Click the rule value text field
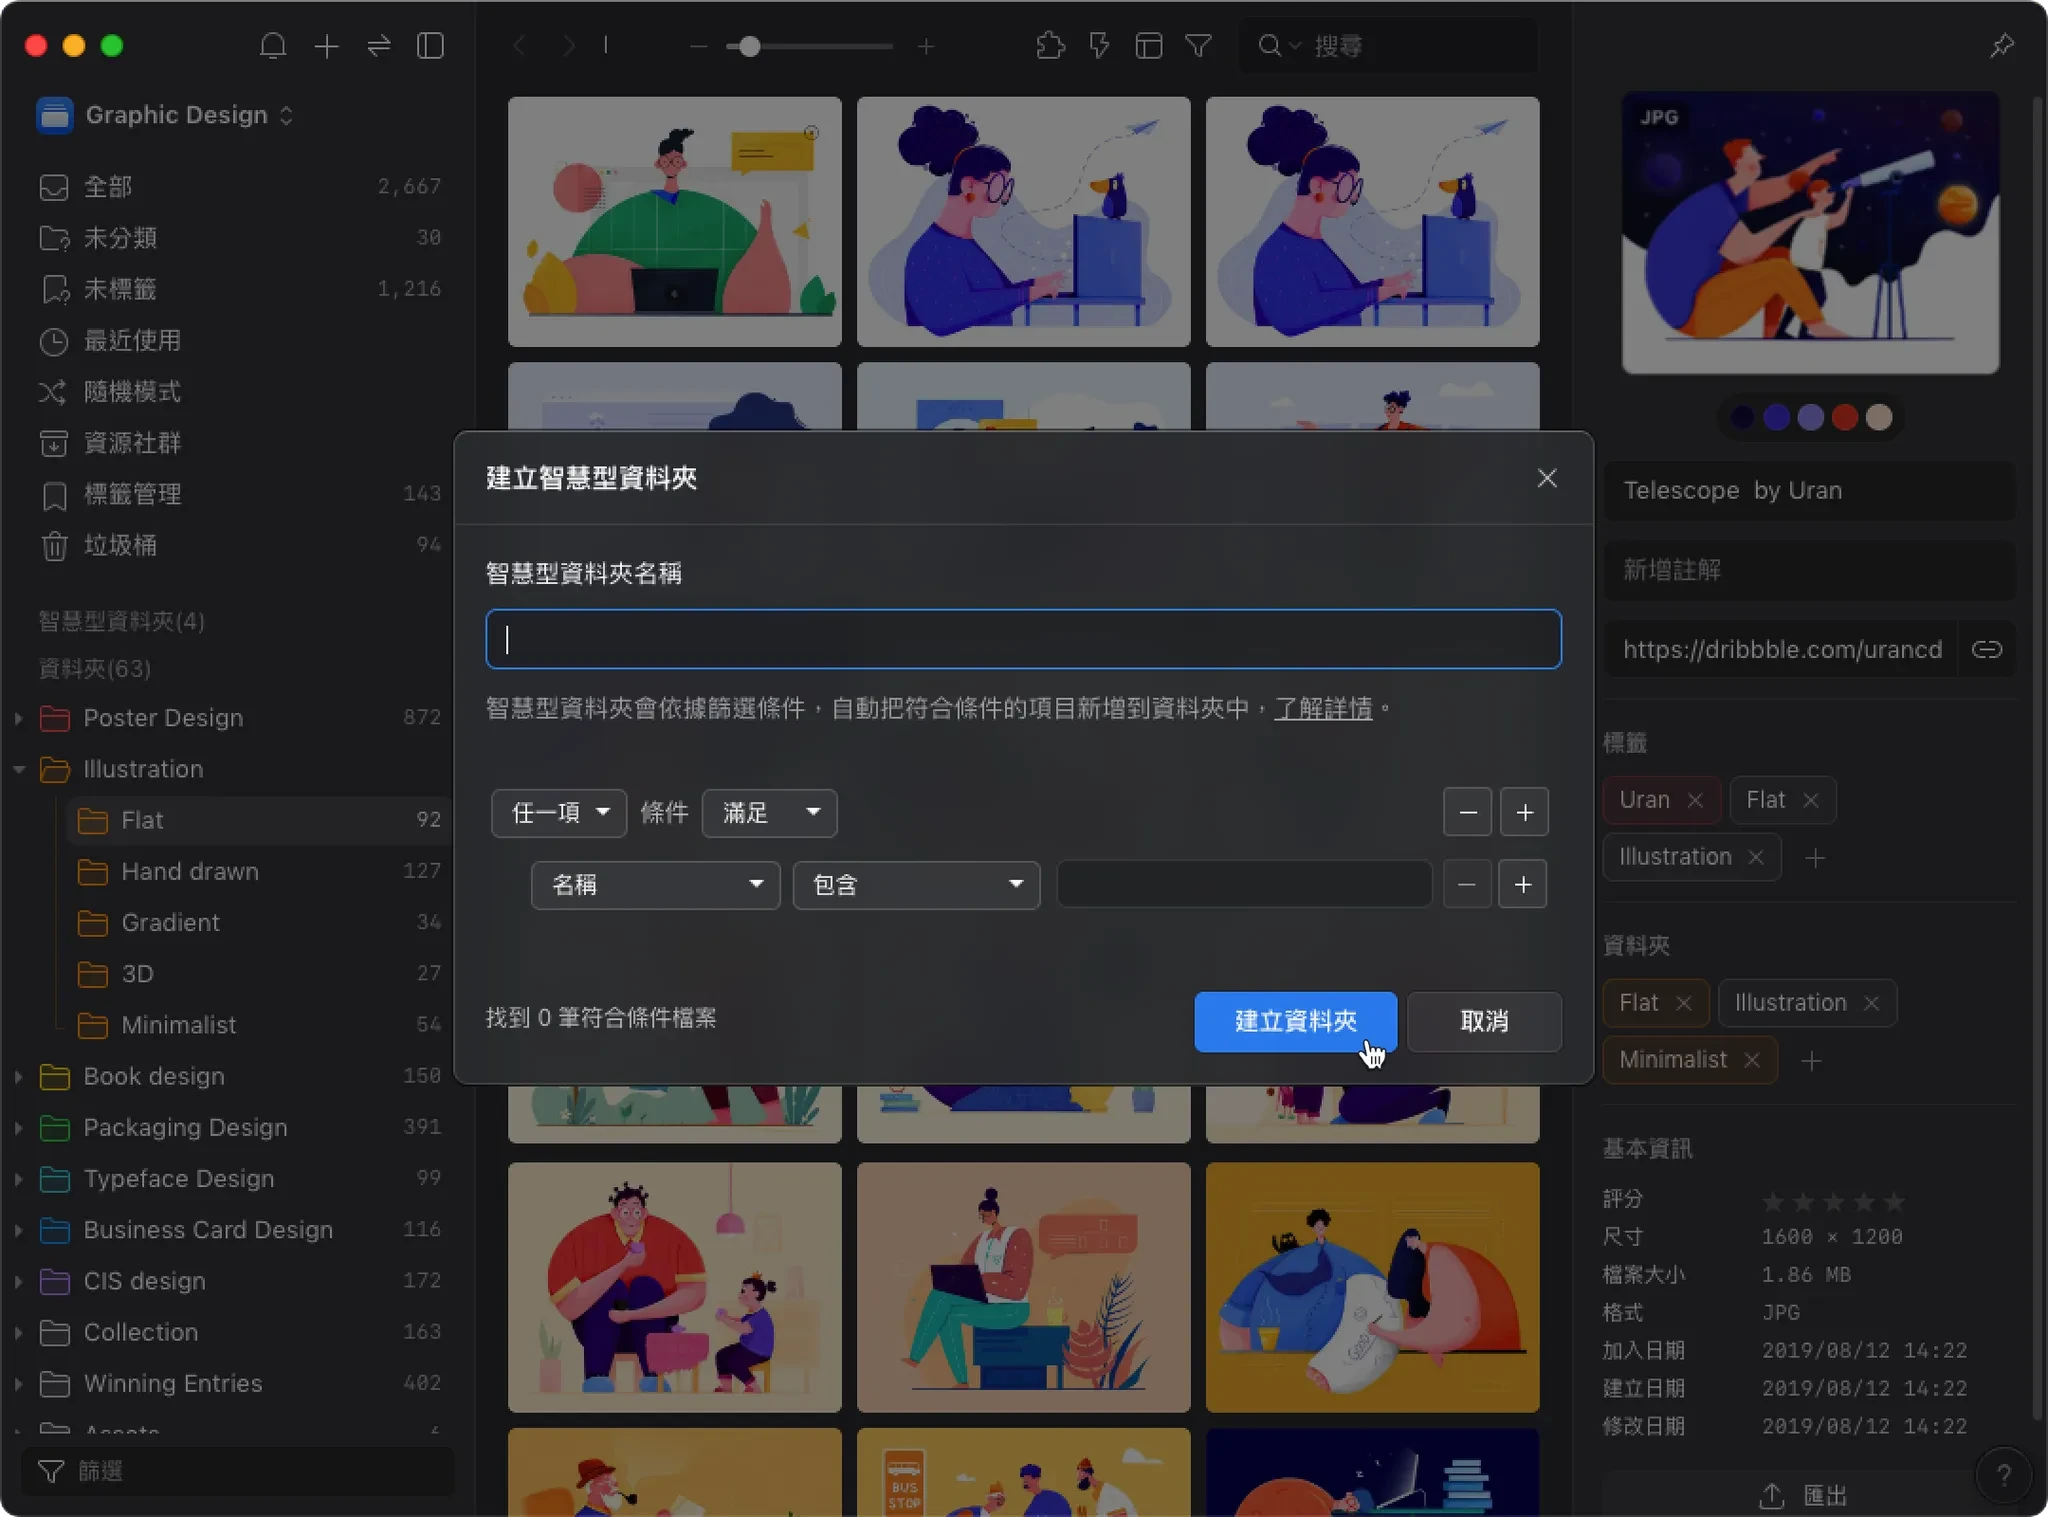The width and height of the screenshot is (2048, 1517). (x=1244, y=884)
